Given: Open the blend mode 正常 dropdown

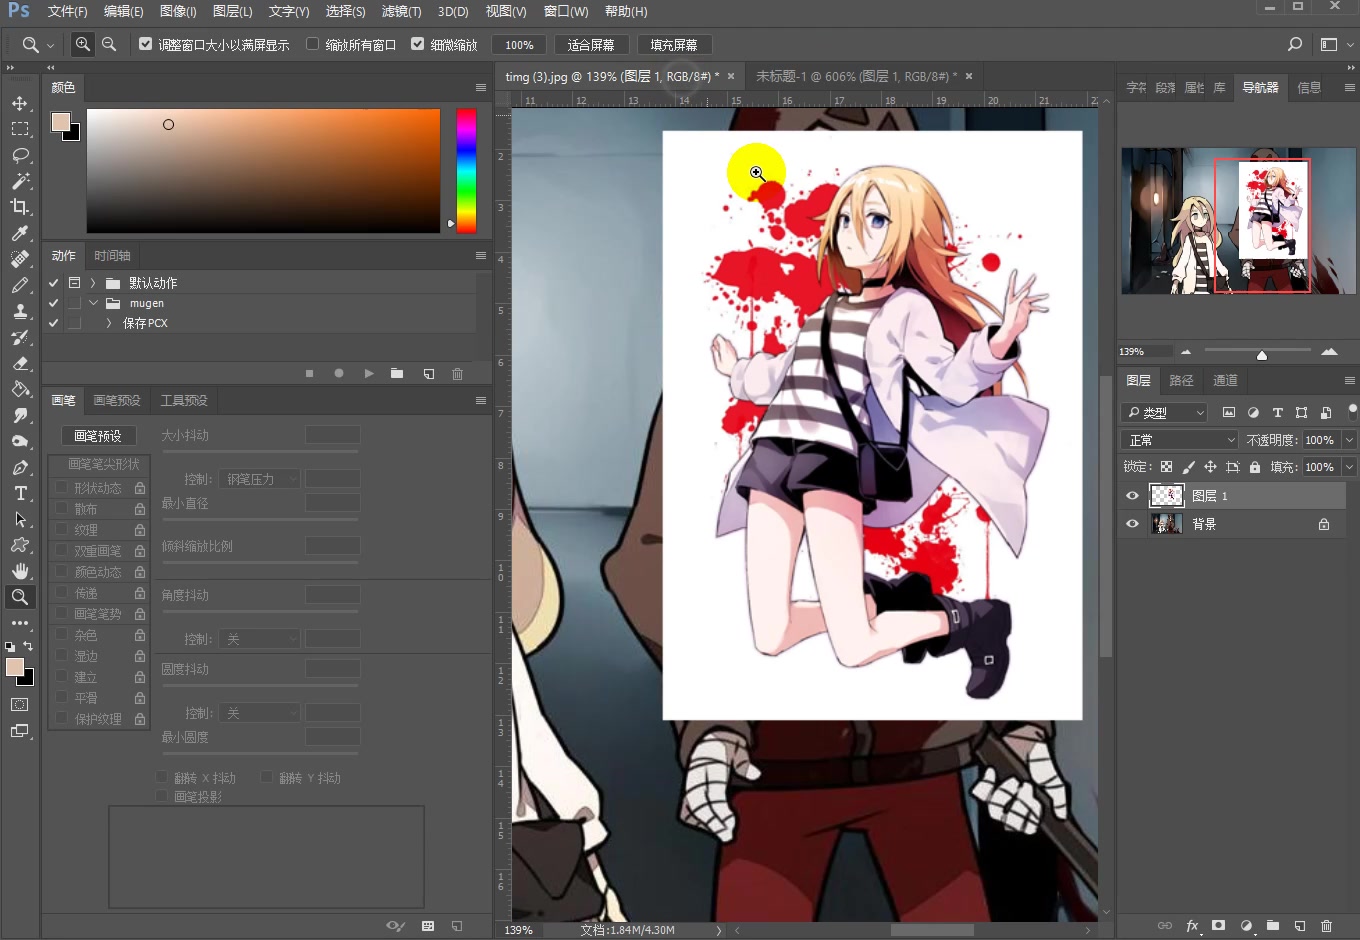Looking at the screenshot, I should pos(1180,440).
